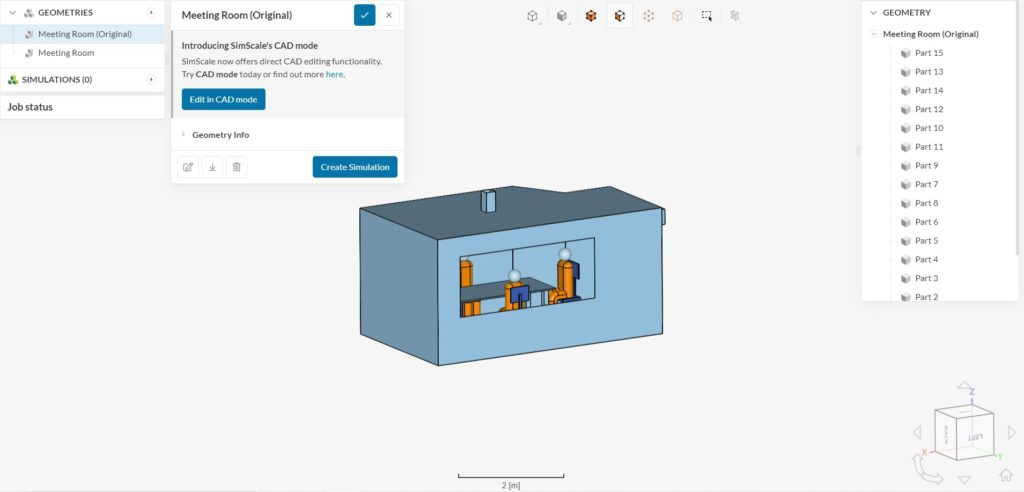Click the seated person's white head sphere

pos(515,276)
